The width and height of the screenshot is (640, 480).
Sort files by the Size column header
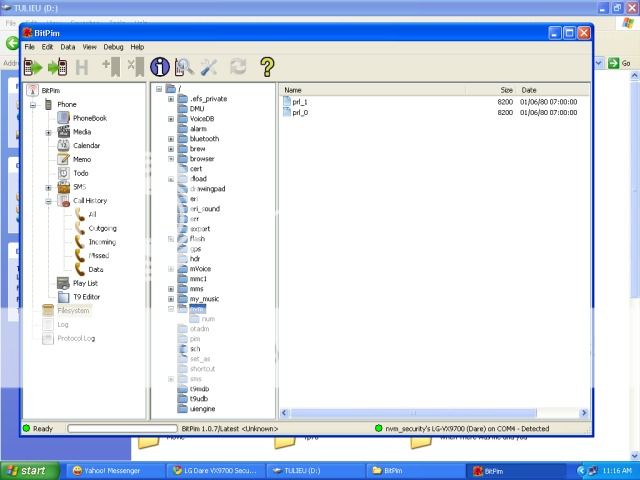[506, 90]
